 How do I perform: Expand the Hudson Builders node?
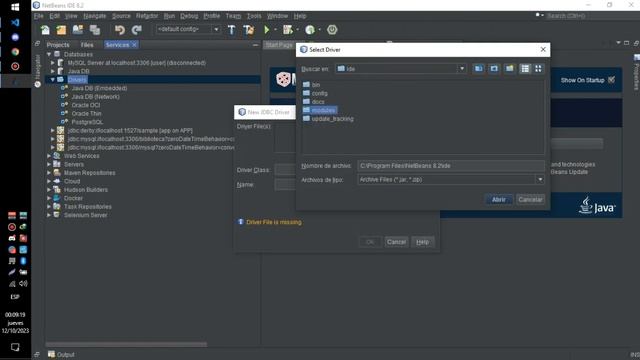[x=49, y=190]
